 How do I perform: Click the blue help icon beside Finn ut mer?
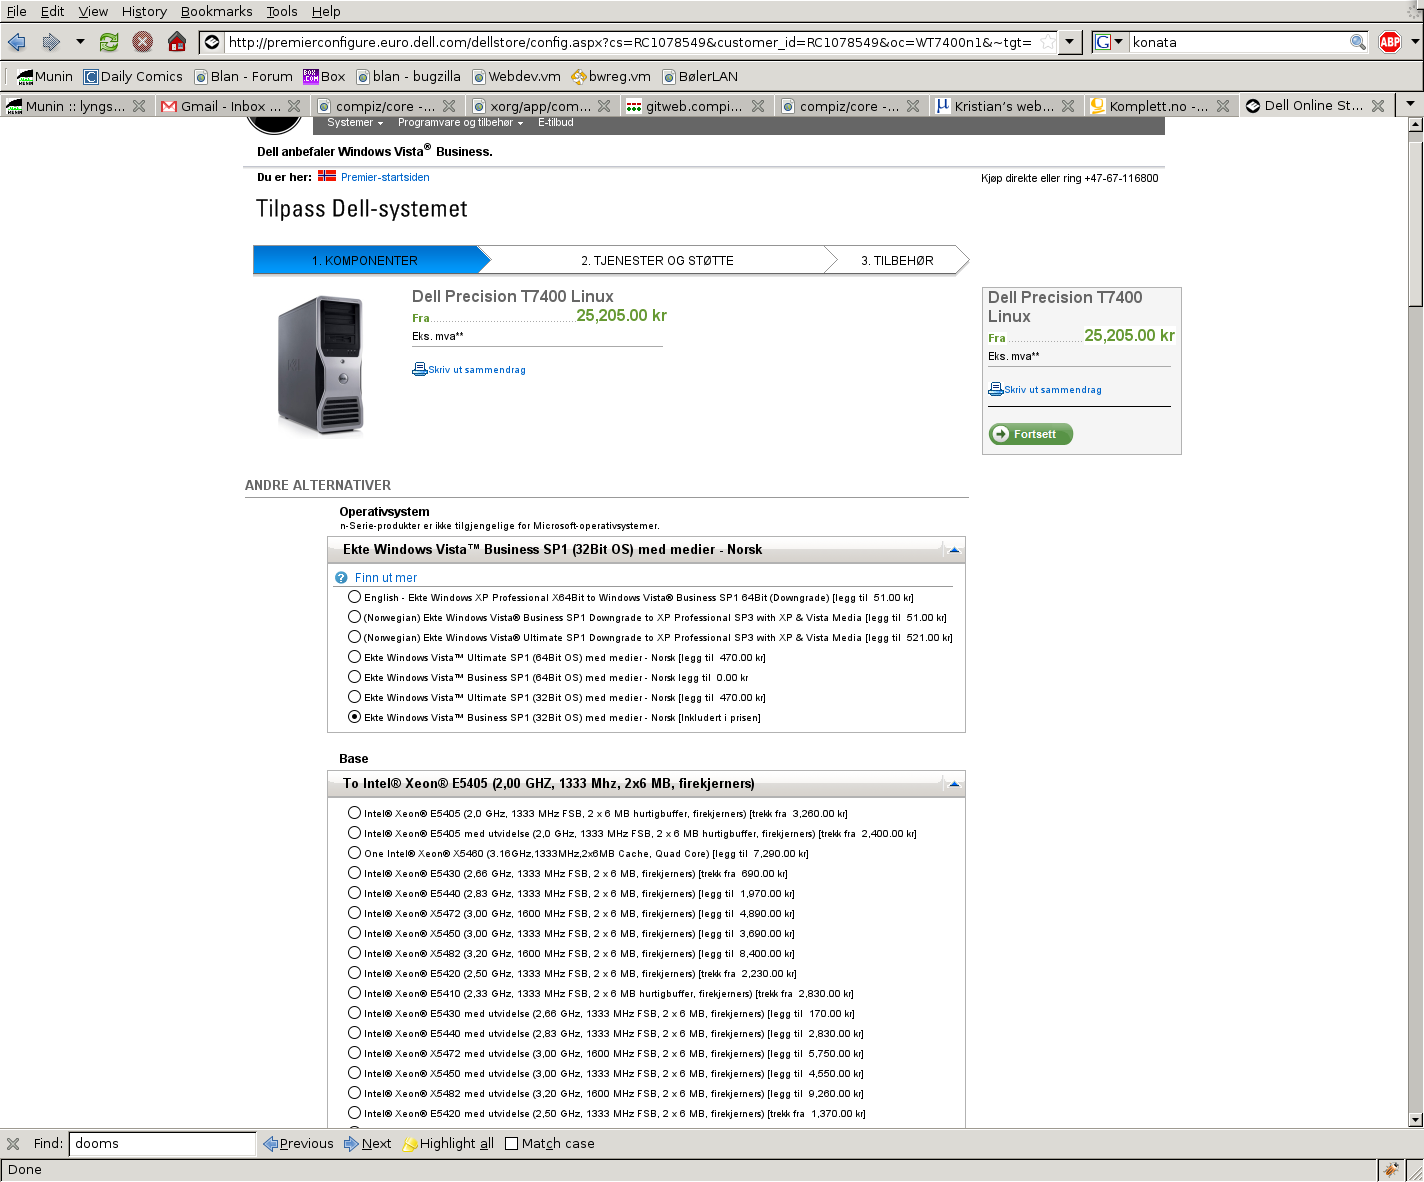[x=341, y=578]
